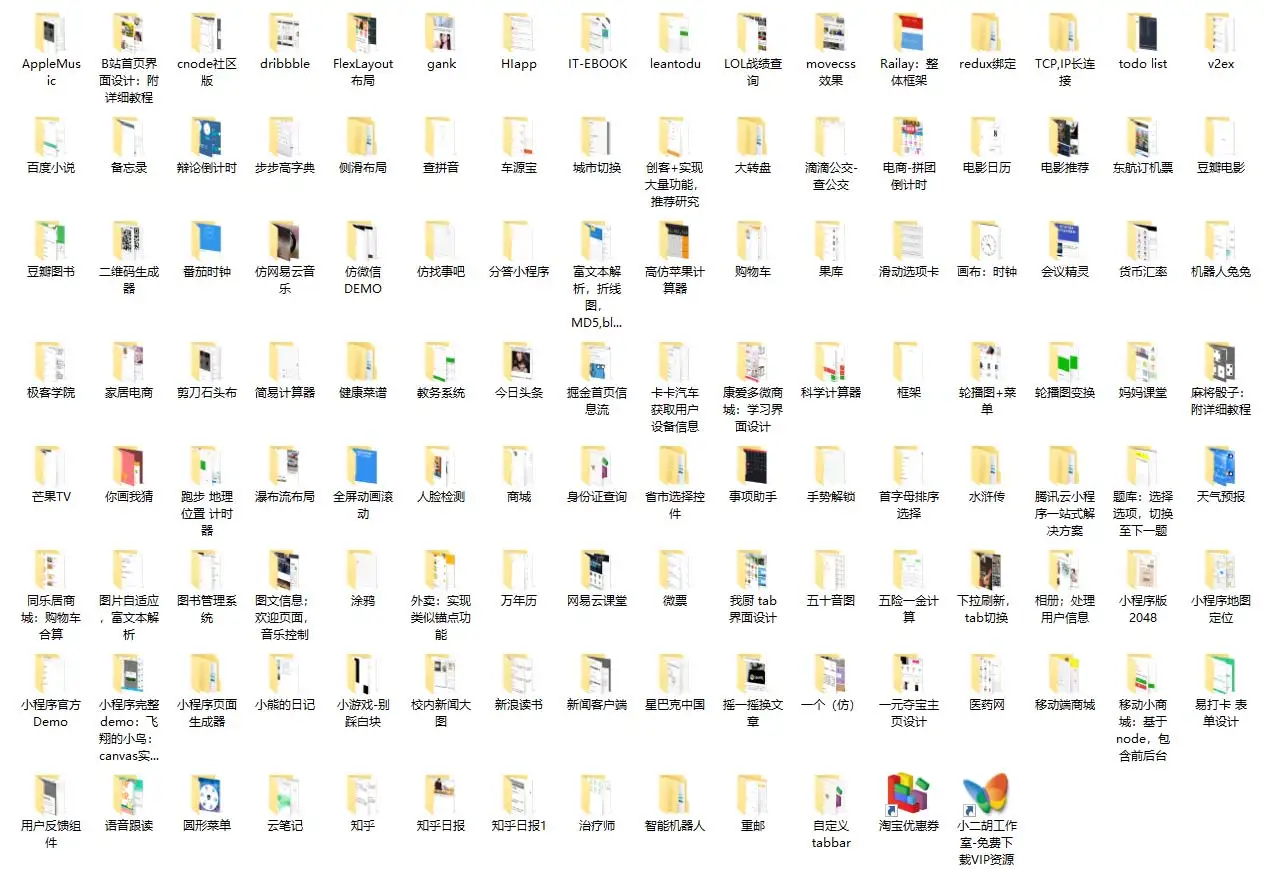Viewport: 1266px width, 869px height.
Task: Select the 仿网易云音乐 folder
Action: tap(285, 240)
